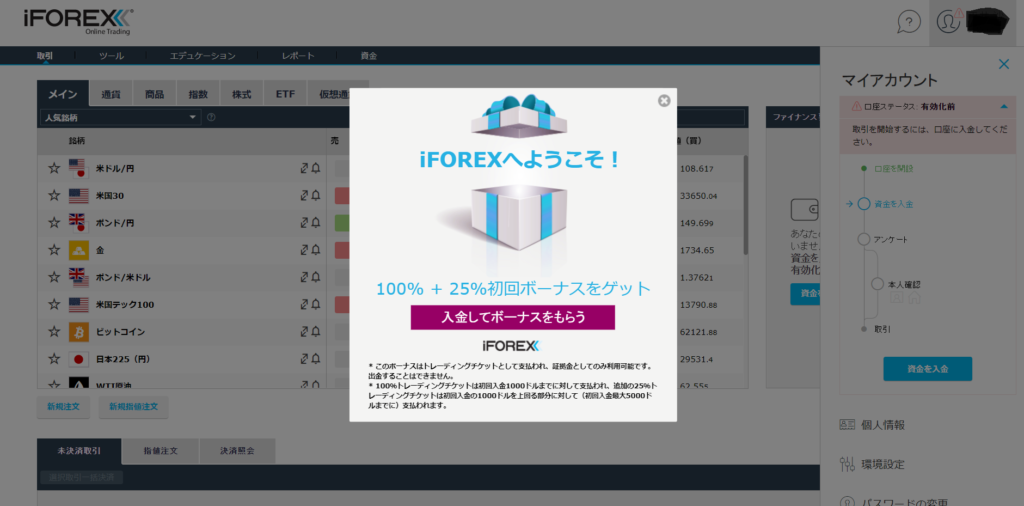Click the help icon beside 人気銘柄 dropdown

pyautogui.click(x=211, y=118)
